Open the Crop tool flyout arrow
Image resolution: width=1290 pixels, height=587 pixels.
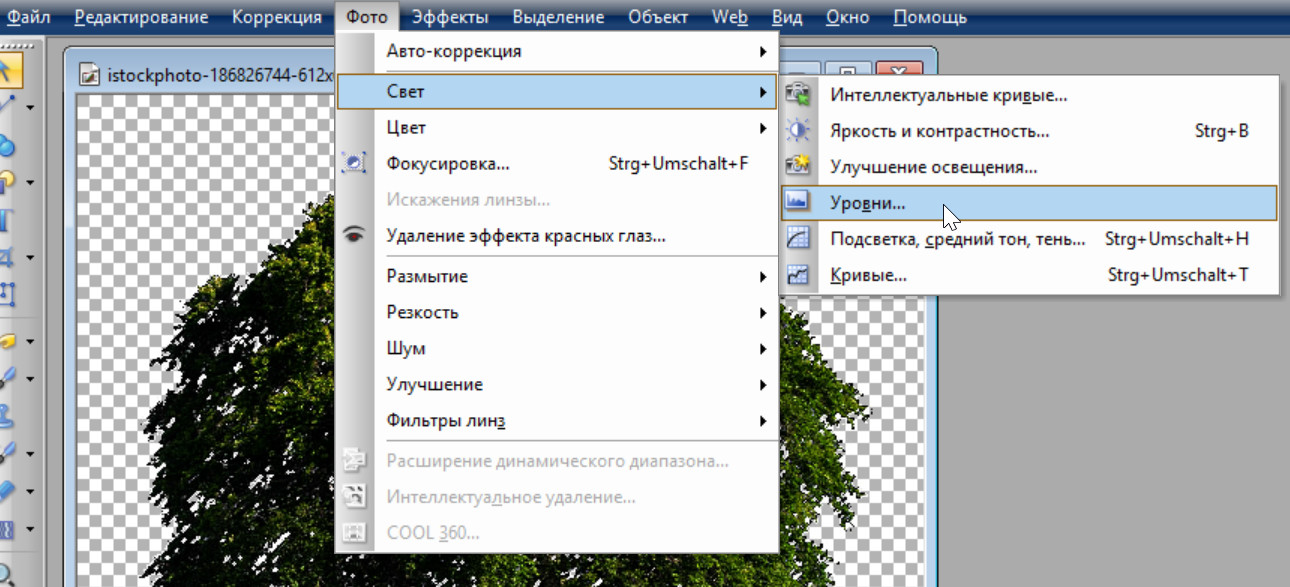point(30,258)
